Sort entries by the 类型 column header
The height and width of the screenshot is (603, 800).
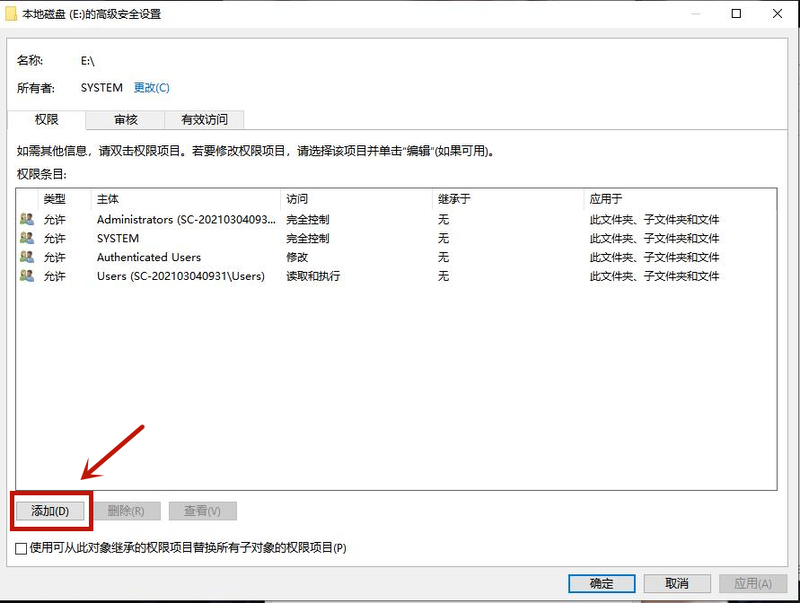(55, 199)
